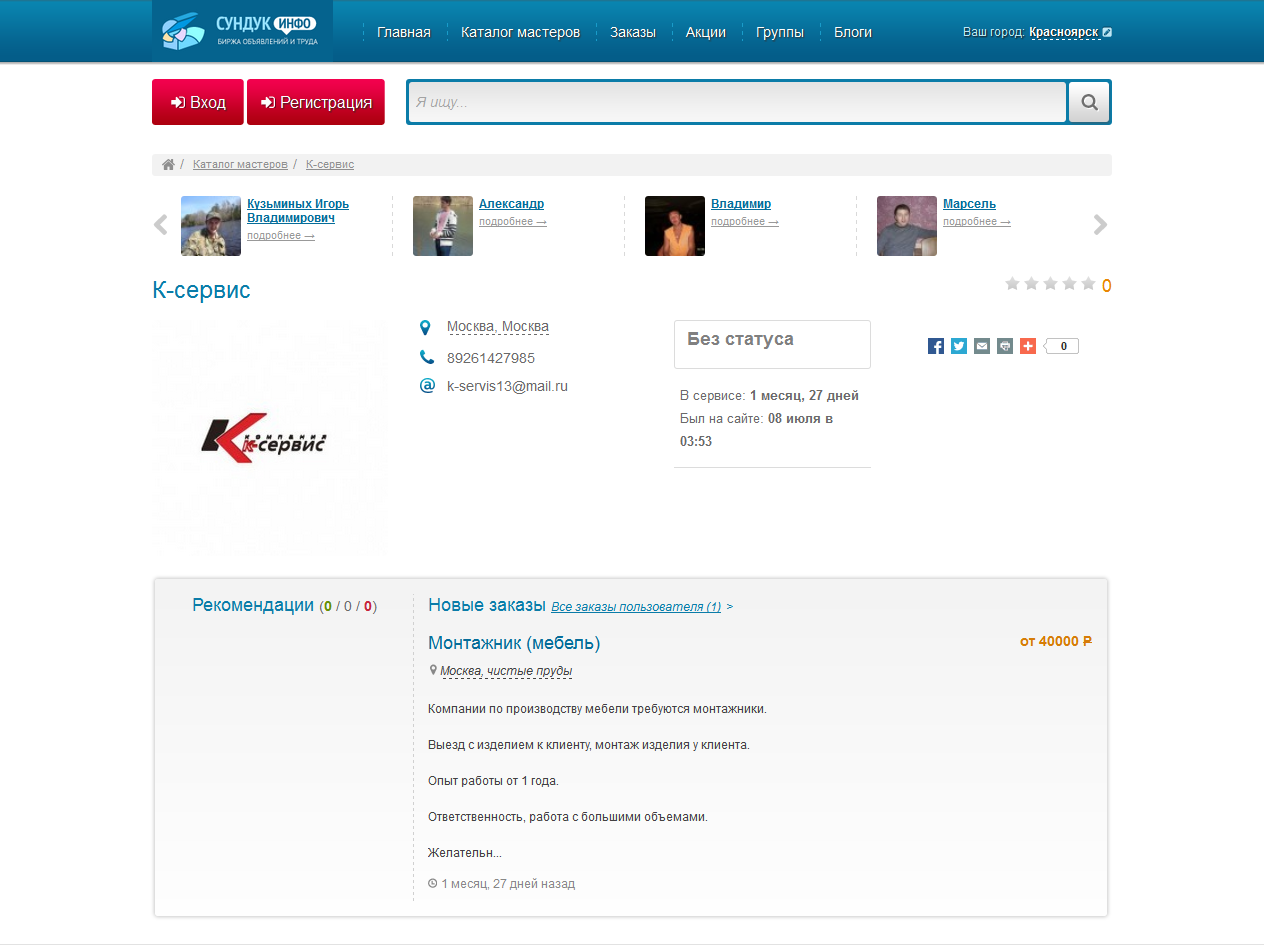Click Каталог мастеров breadcrumb link
Image resolution: width=1264 pixels, height=948 pixels.
click(x=240, y=164)
